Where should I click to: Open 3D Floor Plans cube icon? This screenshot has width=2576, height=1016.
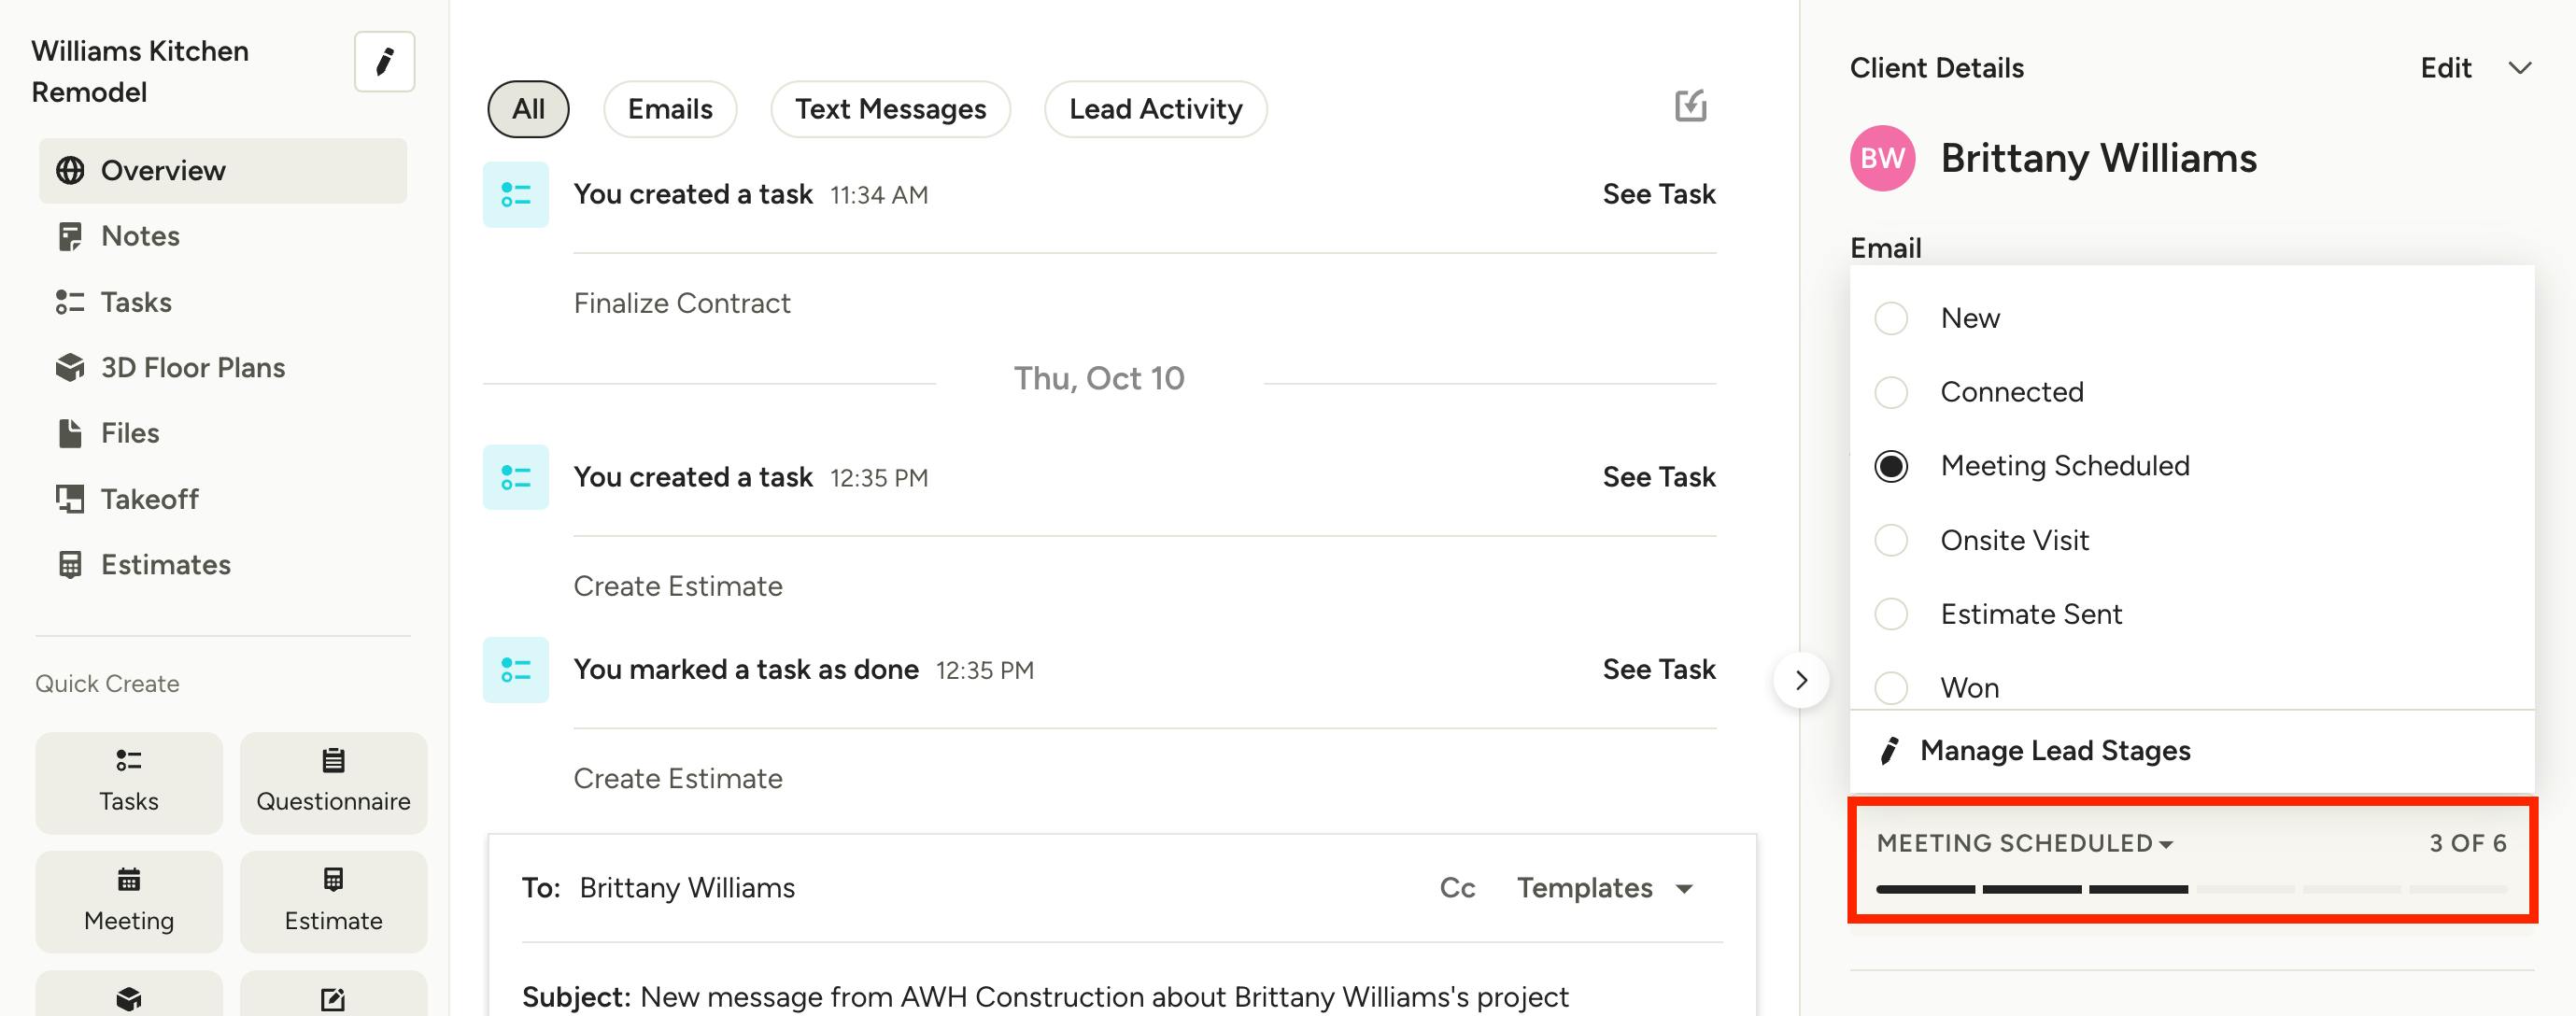[70, 367]
